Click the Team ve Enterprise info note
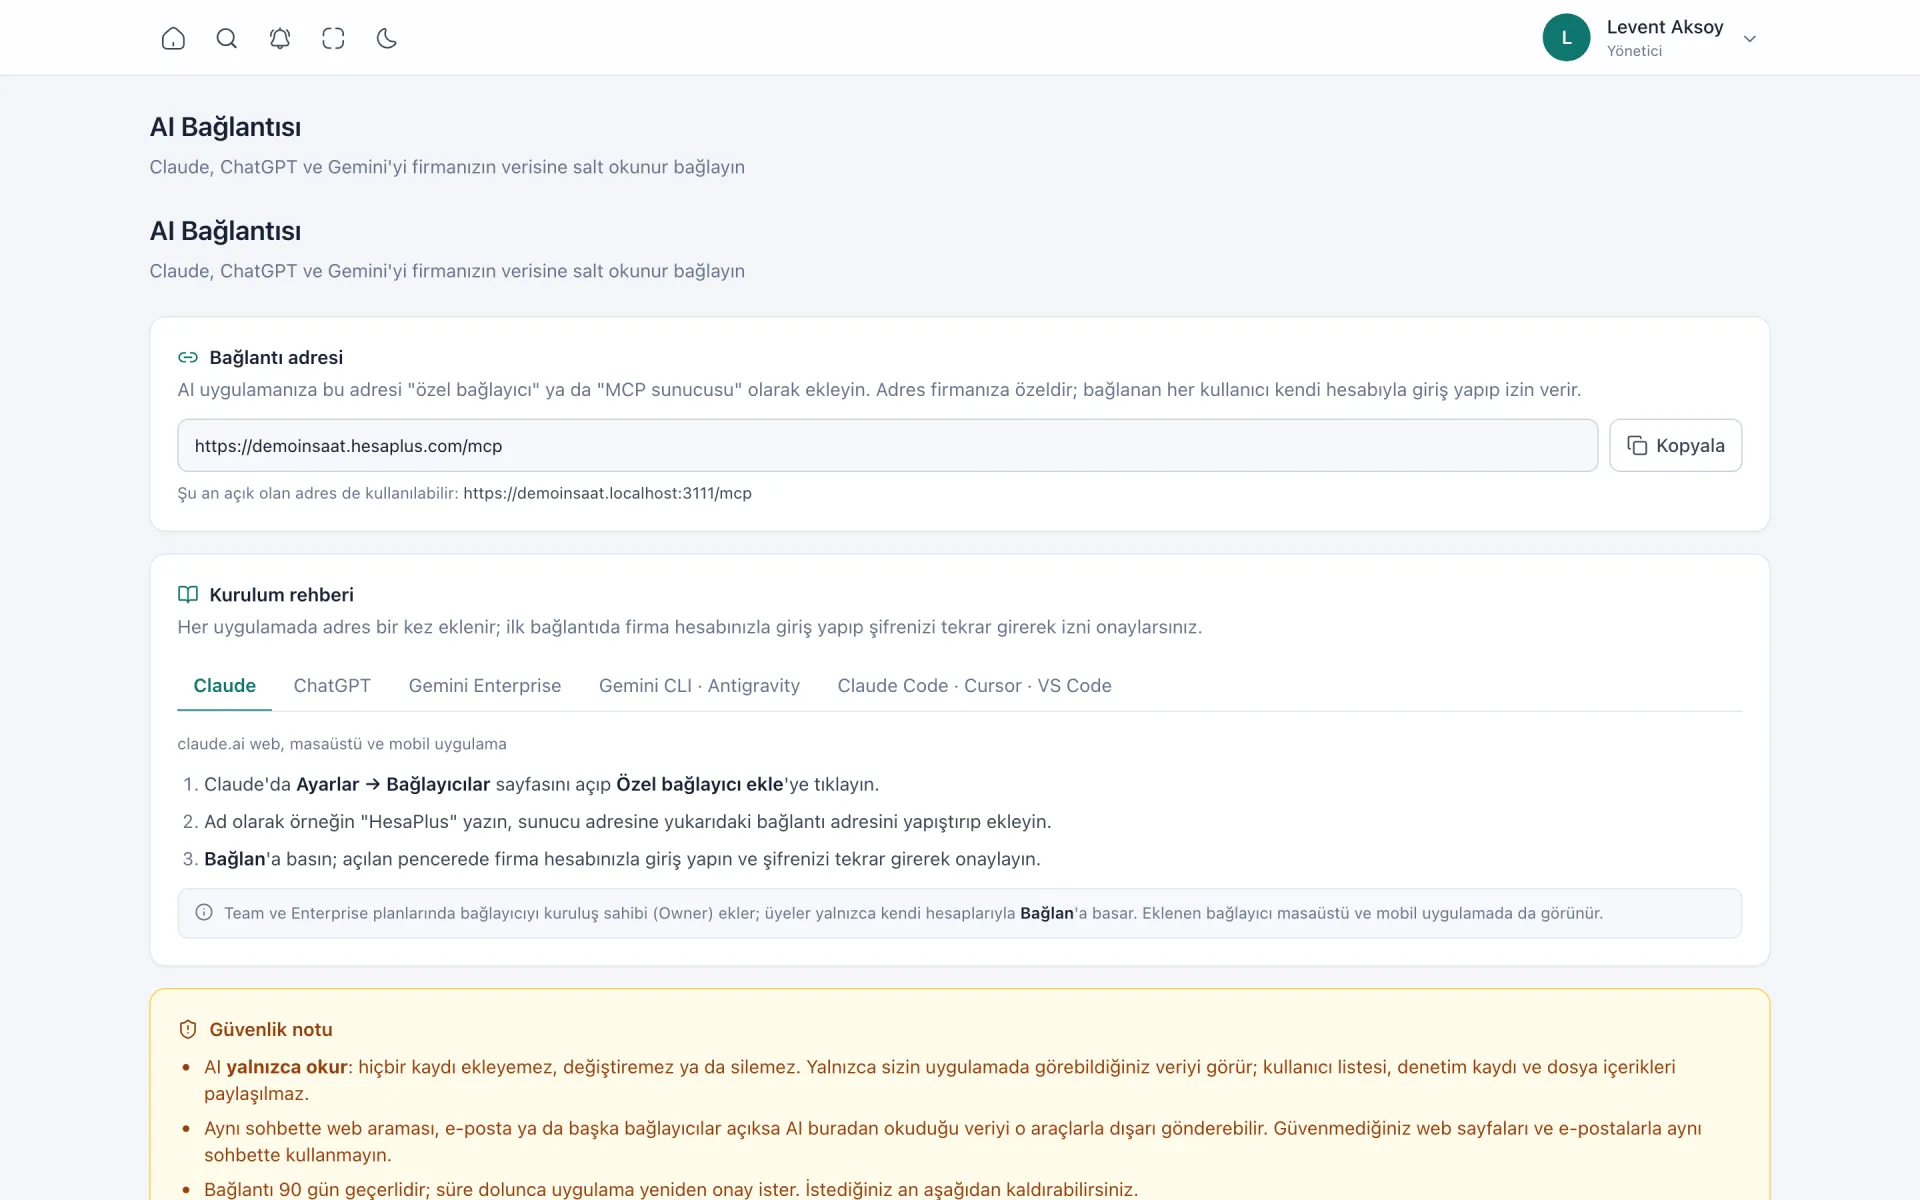The height and width of the screenshot is (1200, 1920). (959, 913)
